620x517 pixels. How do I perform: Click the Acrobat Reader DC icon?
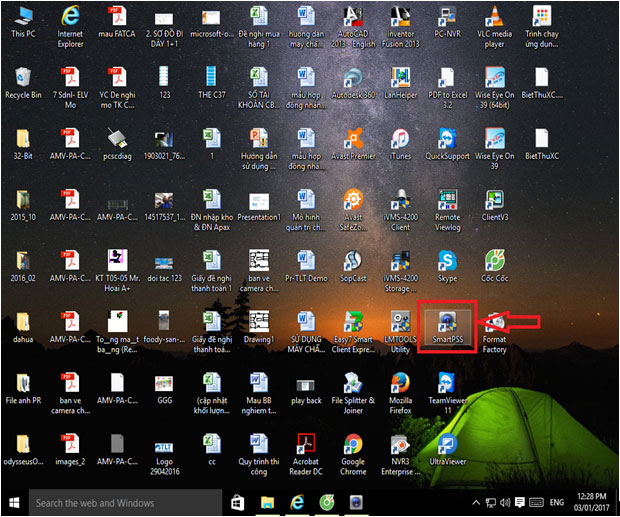pos(305,445)
